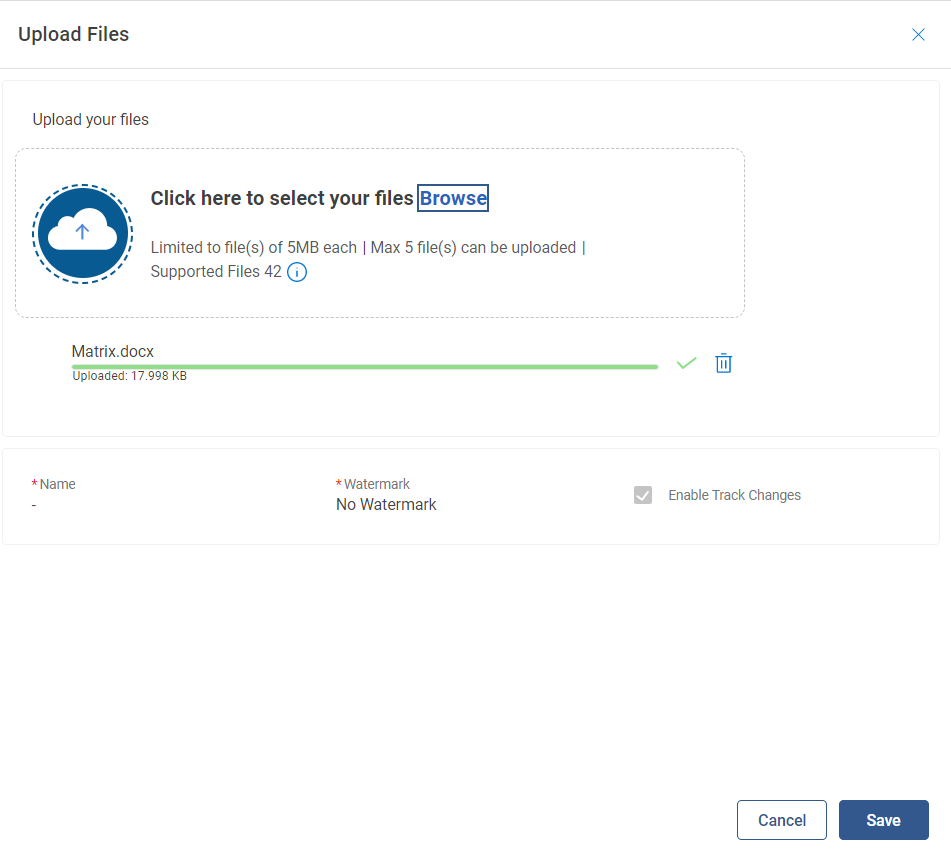The width and height of the screenshot is (951, 866).
Task: Click the 'Click here to select your files' text
Action: pyautogui.click(x=282, y=198)
